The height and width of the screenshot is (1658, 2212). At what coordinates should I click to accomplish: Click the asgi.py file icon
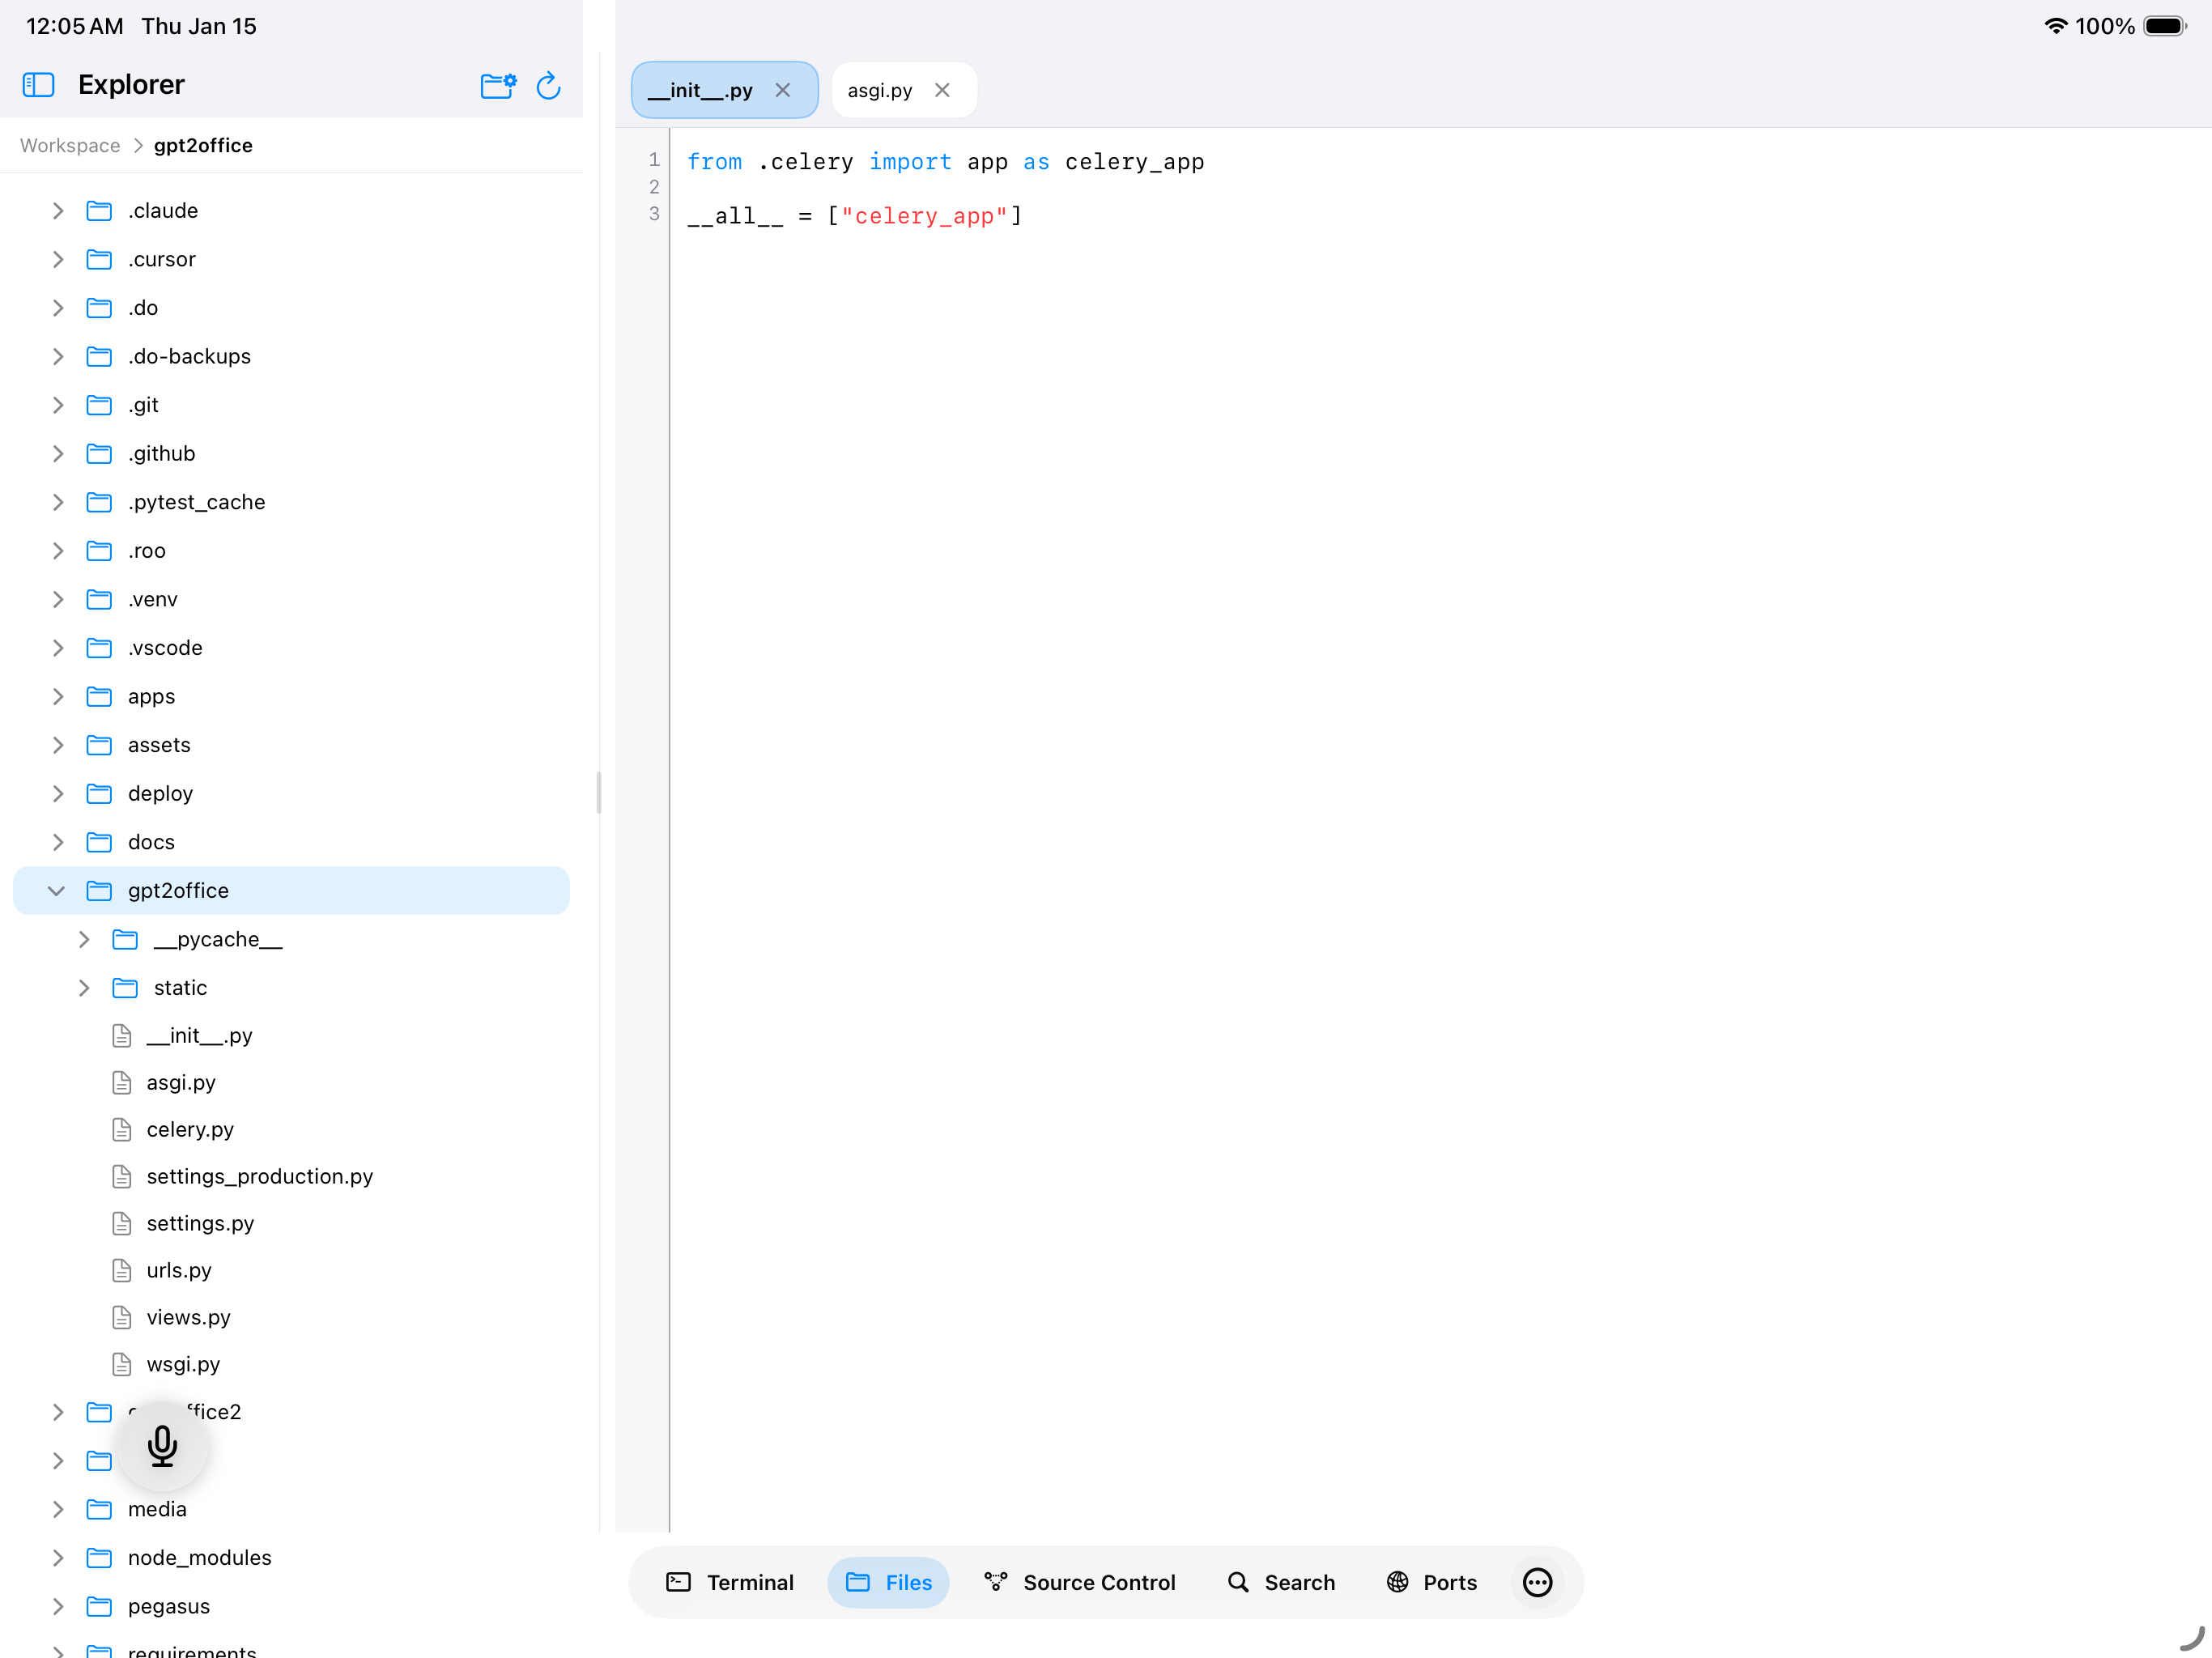pyautogui.click(x=122, y=1082)
